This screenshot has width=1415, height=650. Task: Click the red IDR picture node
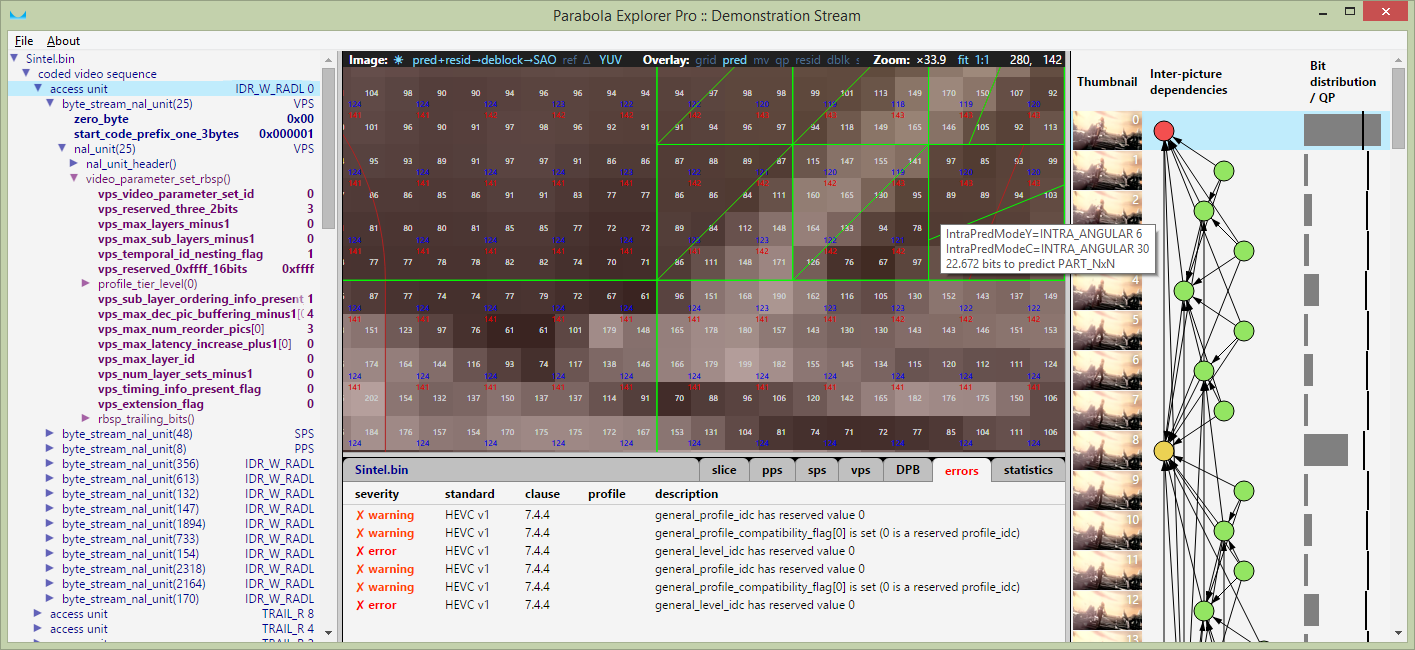(x=1164, y=131)
